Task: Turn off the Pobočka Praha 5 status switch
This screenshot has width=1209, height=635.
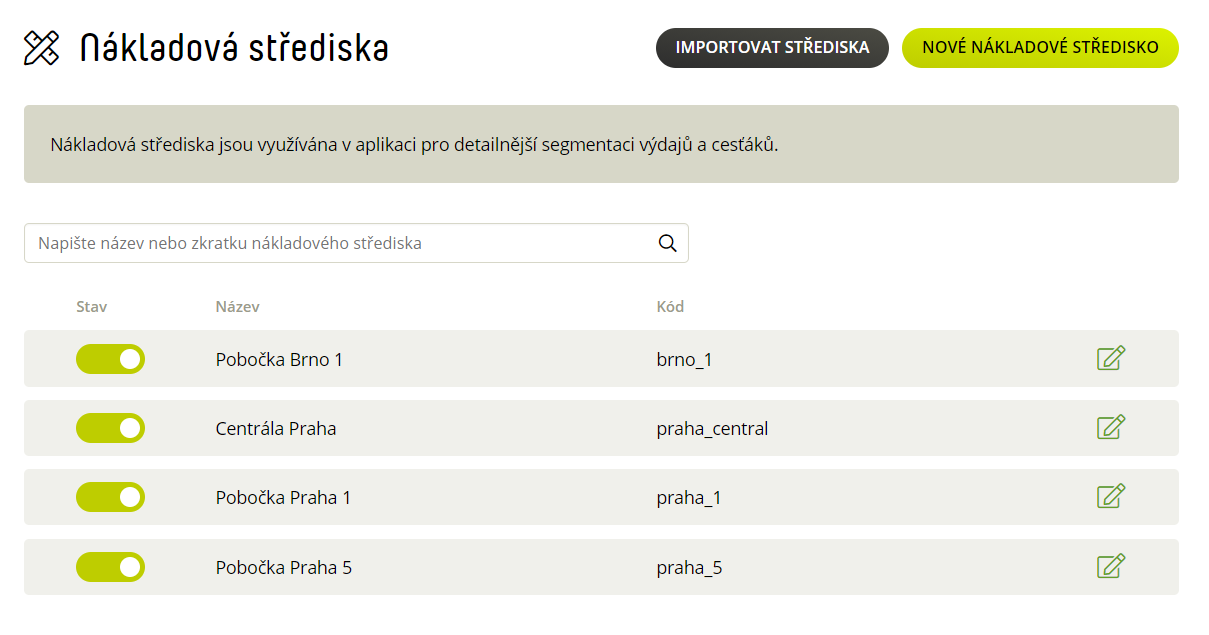Action: point(110,567)
